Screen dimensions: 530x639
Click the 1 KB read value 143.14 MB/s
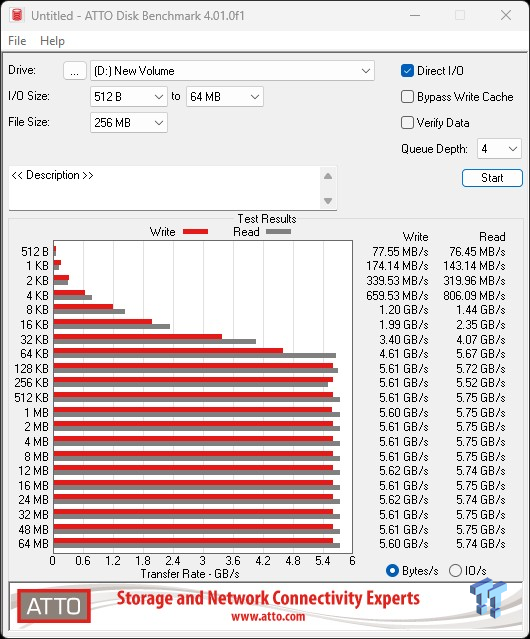coord(474,266)
